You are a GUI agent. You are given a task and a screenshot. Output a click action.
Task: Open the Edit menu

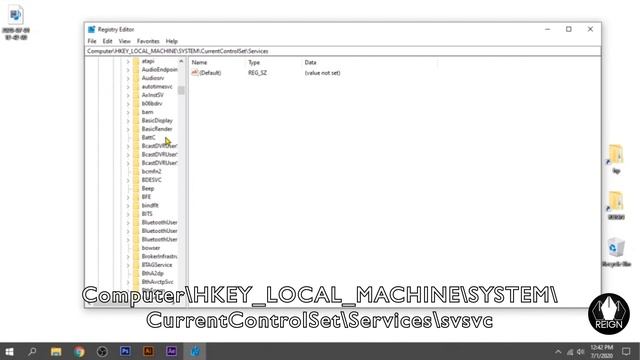[x=107, y=41]
